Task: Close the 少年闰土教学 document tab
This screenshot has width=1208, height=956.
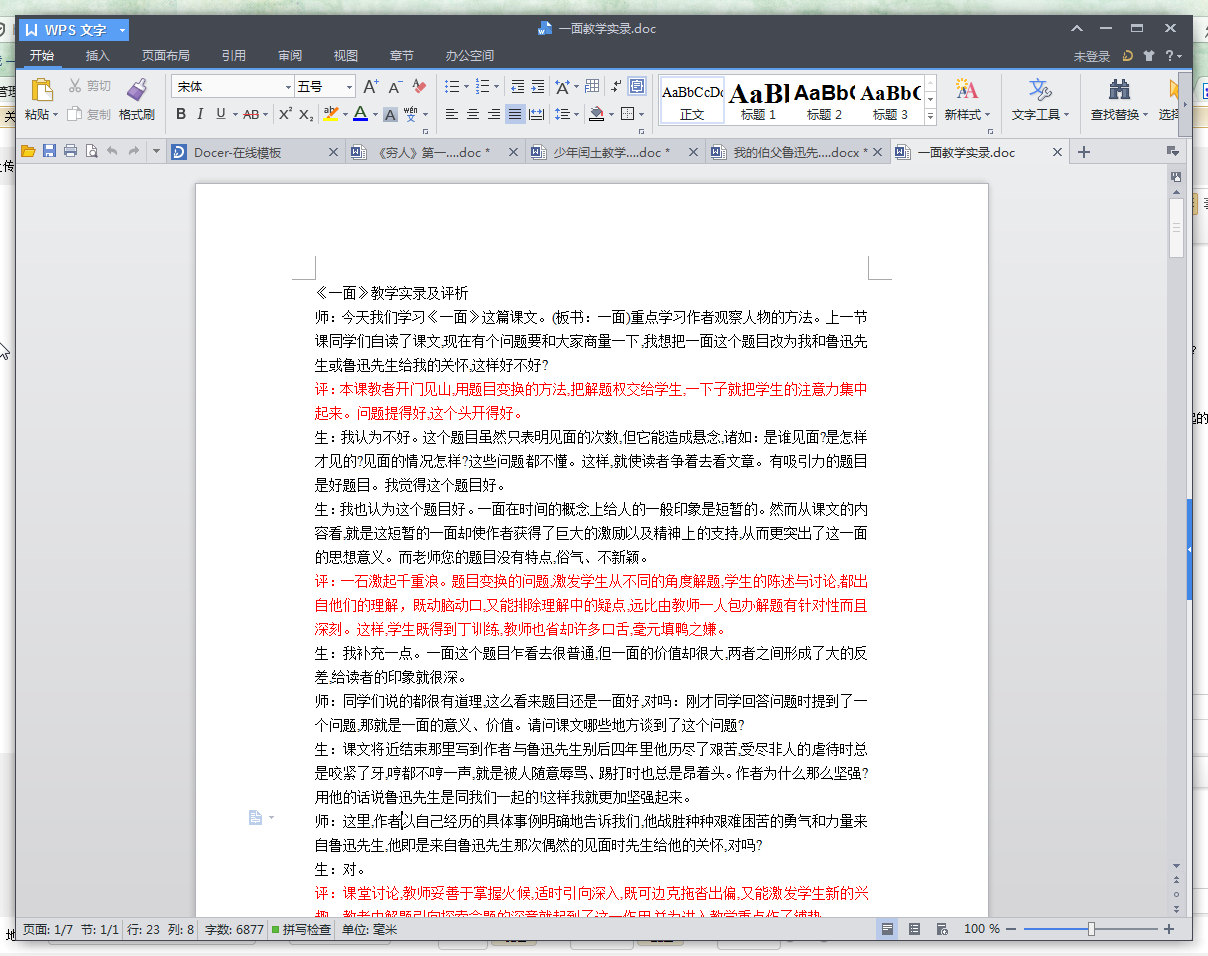Action: pyautogui.click(x=695, y=152)
